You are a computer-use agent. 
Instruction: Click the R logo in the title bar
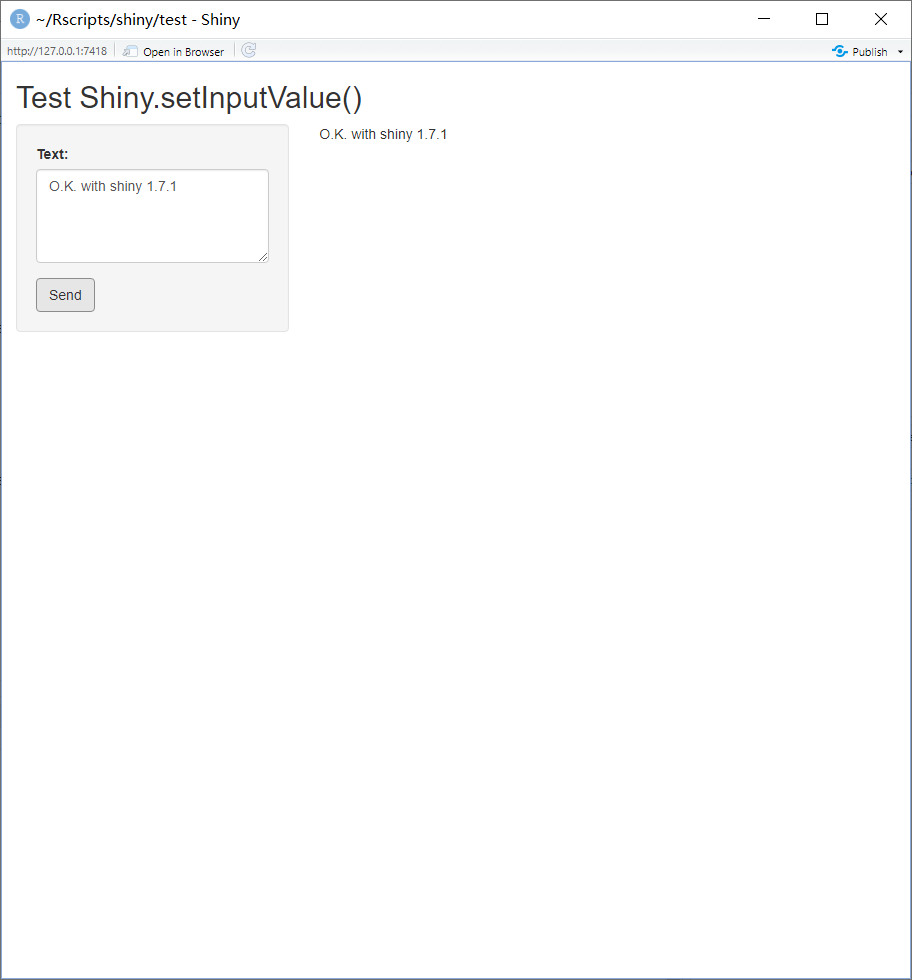(19, 19)
